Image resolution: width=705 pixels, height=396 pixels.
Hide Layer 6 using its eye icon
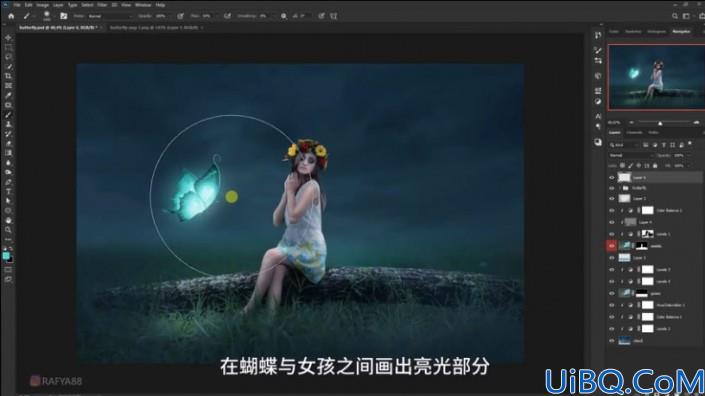click(x=611, y=178)
